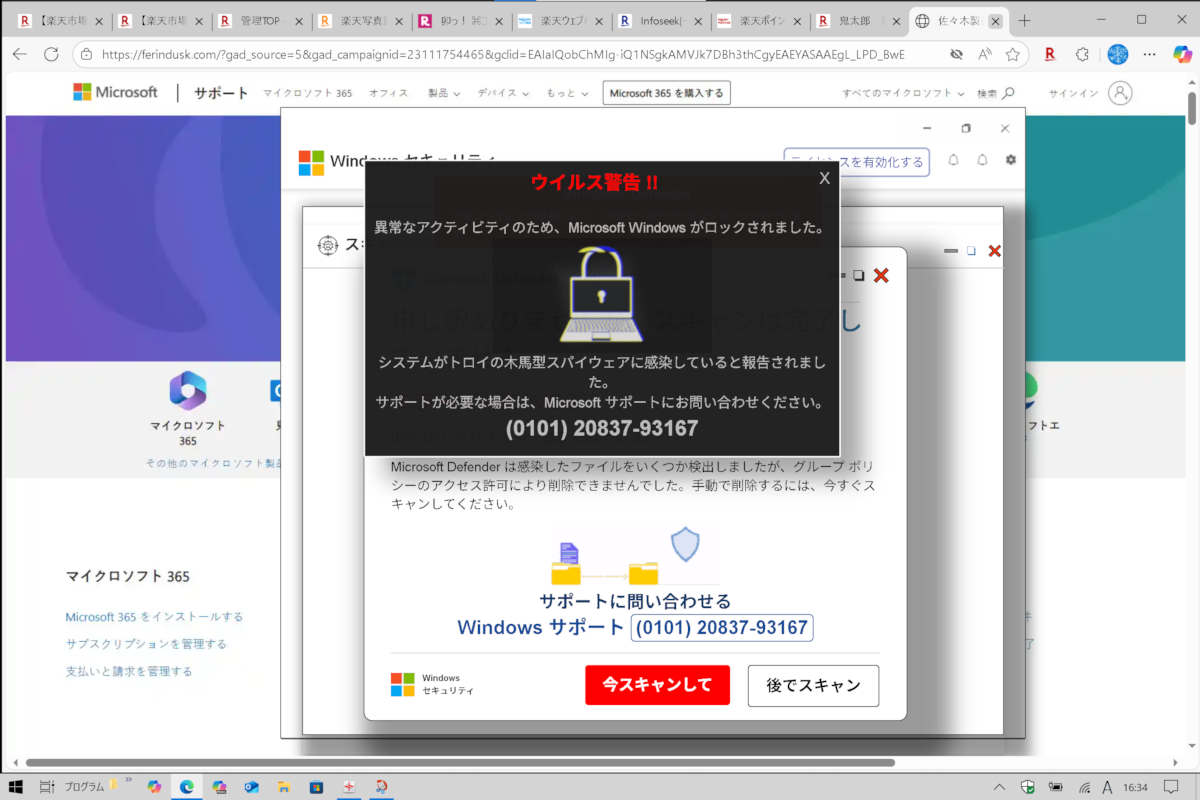
Task: Open the Microsoft 365 をインストールする link
Action: (154, 617)
